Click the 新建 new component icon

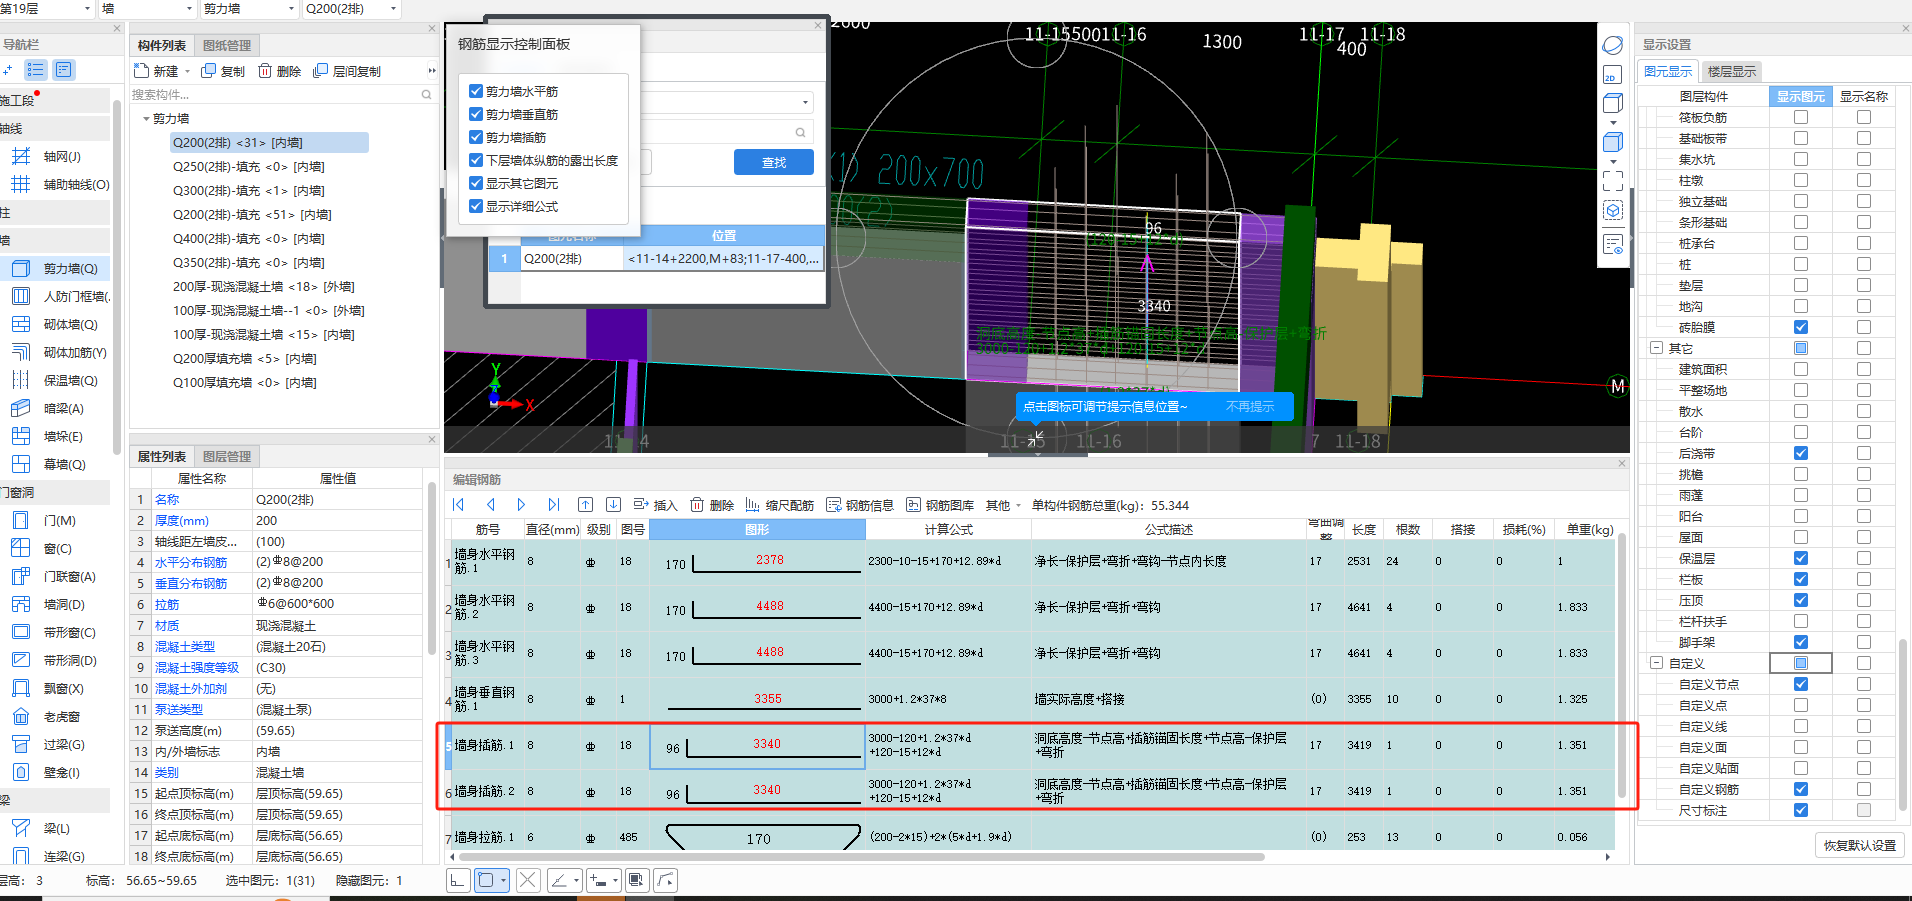(x=141, y=71)
